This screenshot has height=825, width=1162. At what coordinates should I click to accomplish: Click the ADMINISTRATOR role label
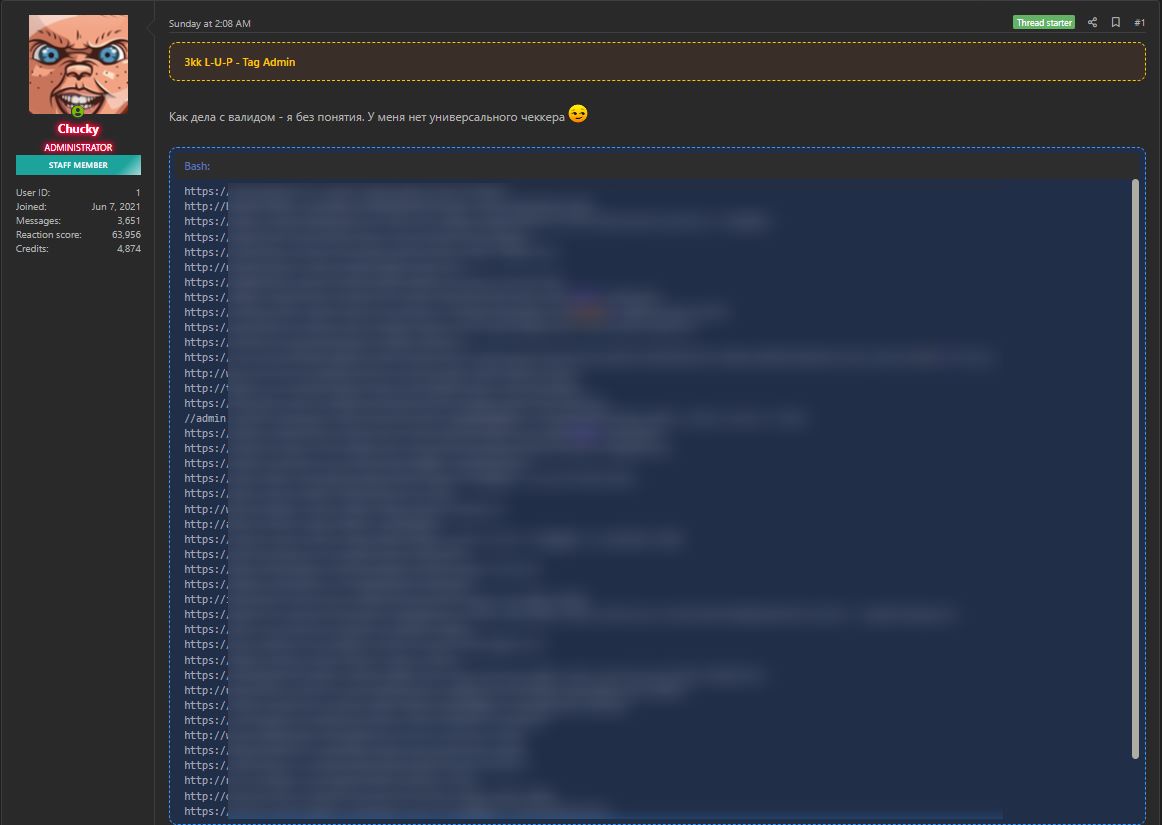coord(77,147)
